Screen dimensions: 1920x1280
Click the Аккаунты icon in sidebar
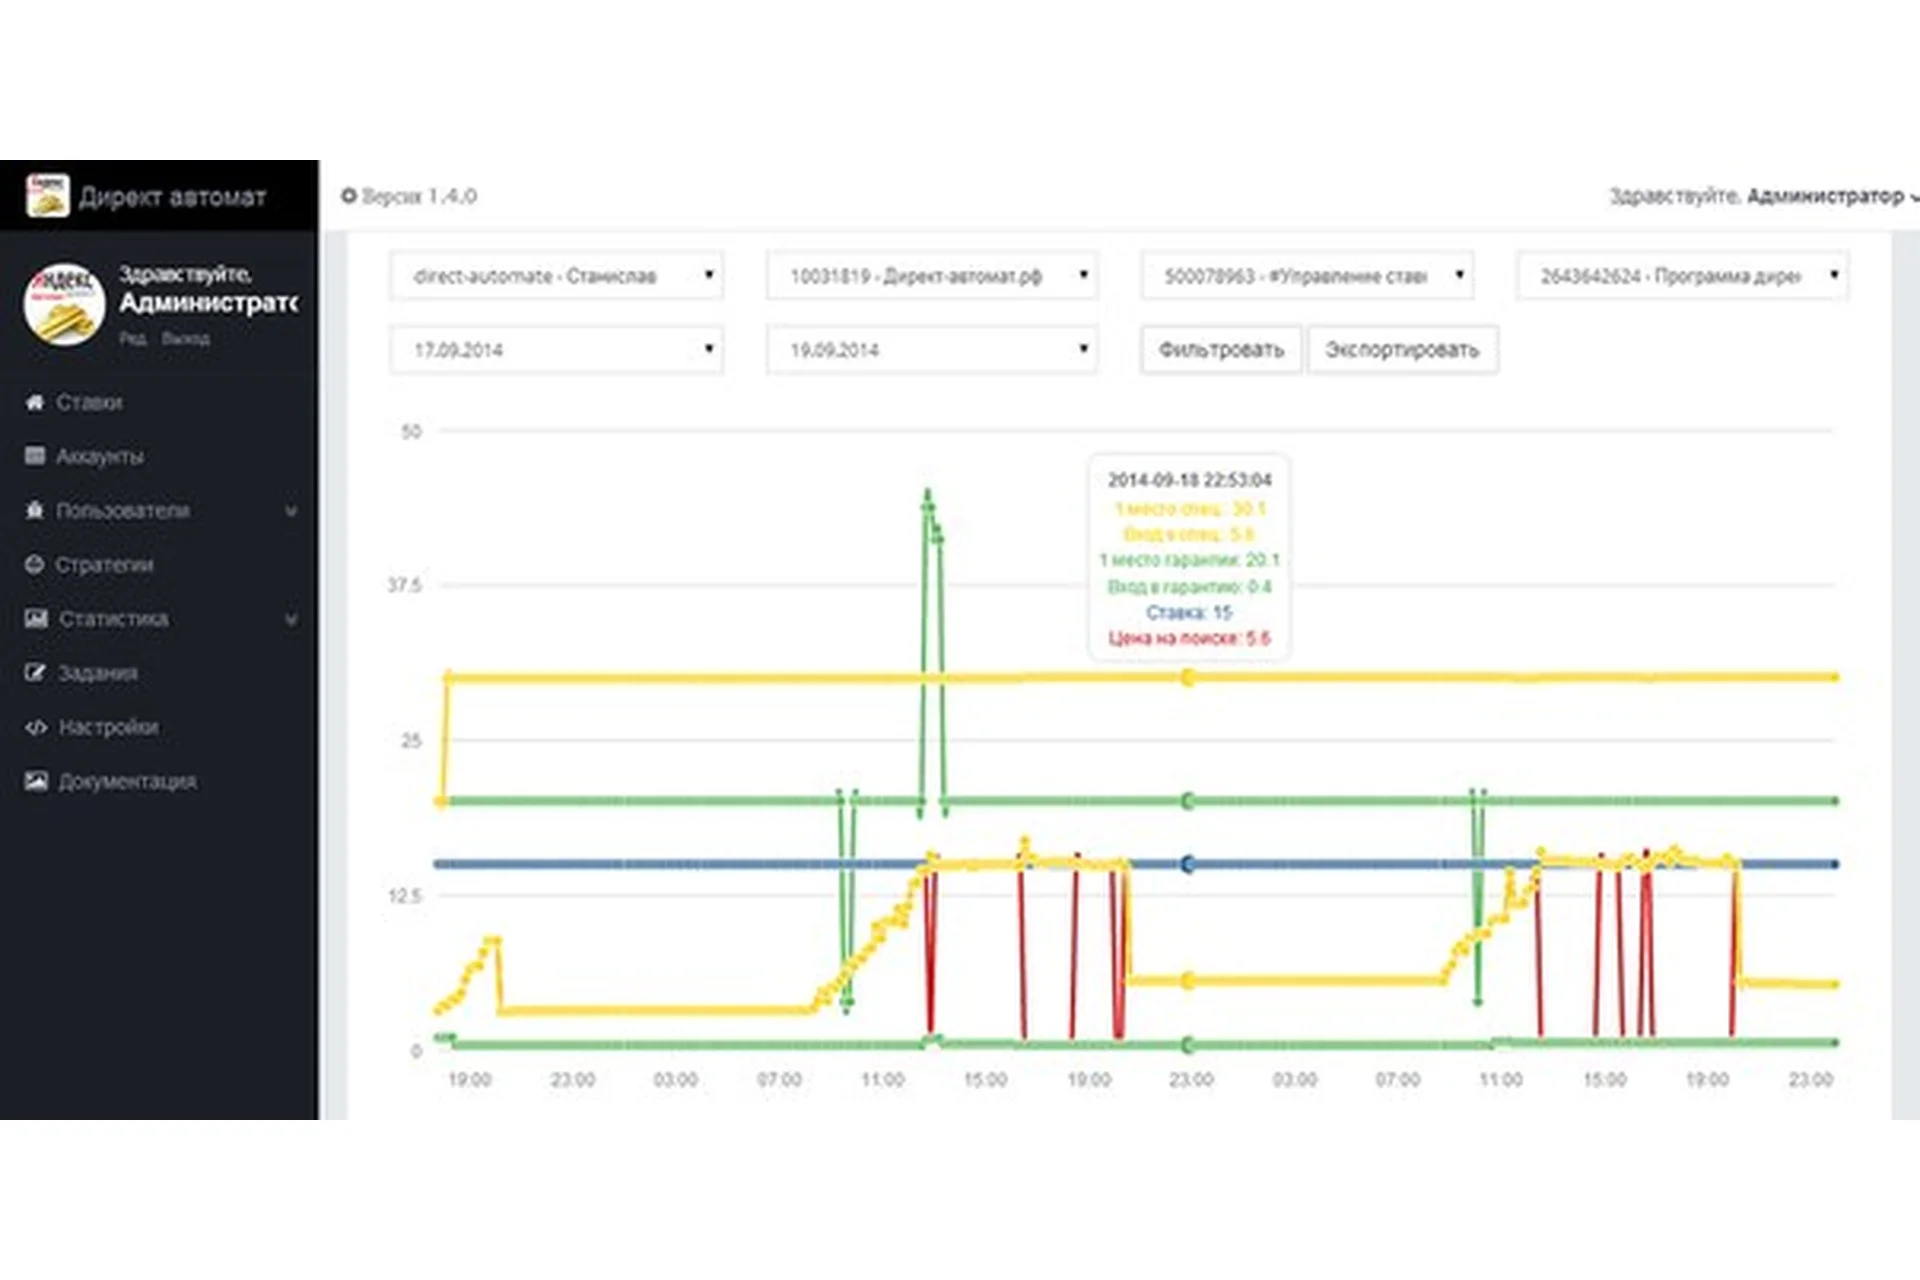click(35, 456)
